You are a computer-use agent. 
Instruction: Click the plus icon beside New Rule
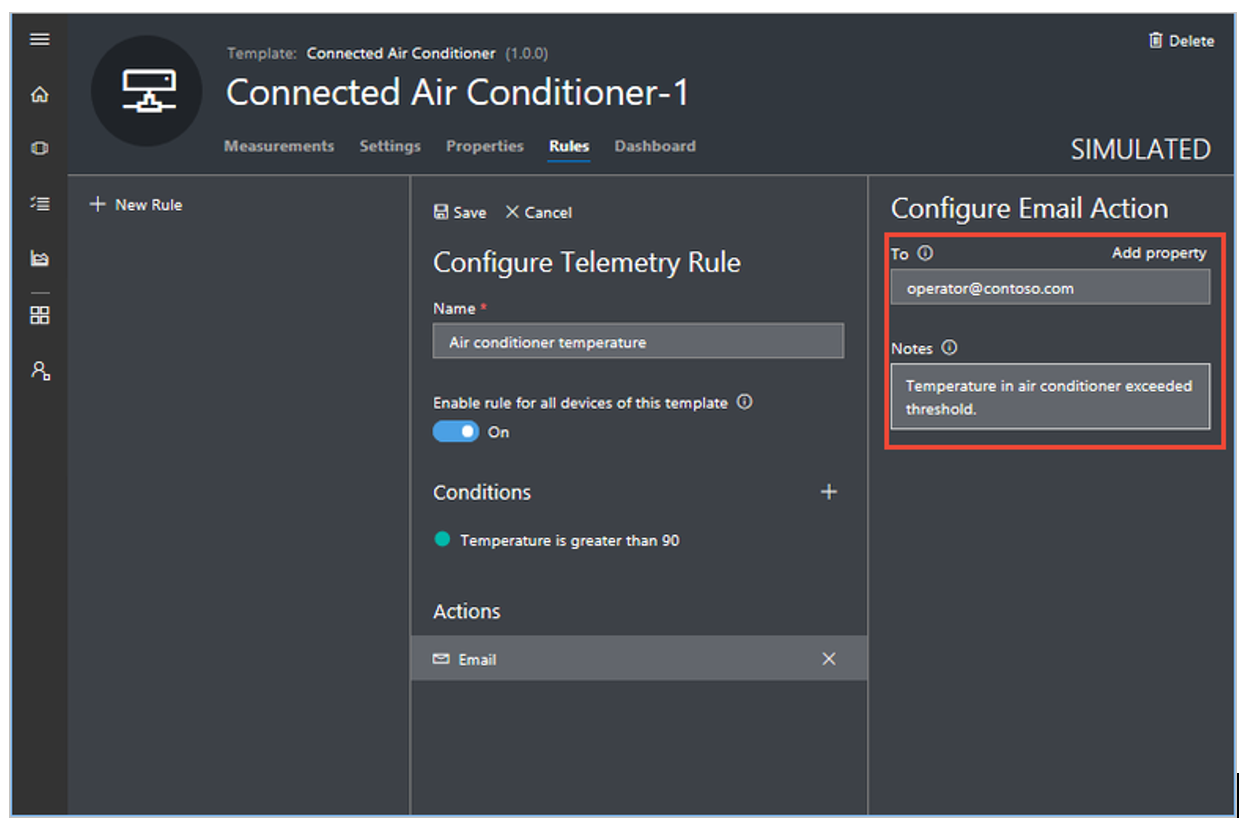pyautogui.click(x=97, y=204)
